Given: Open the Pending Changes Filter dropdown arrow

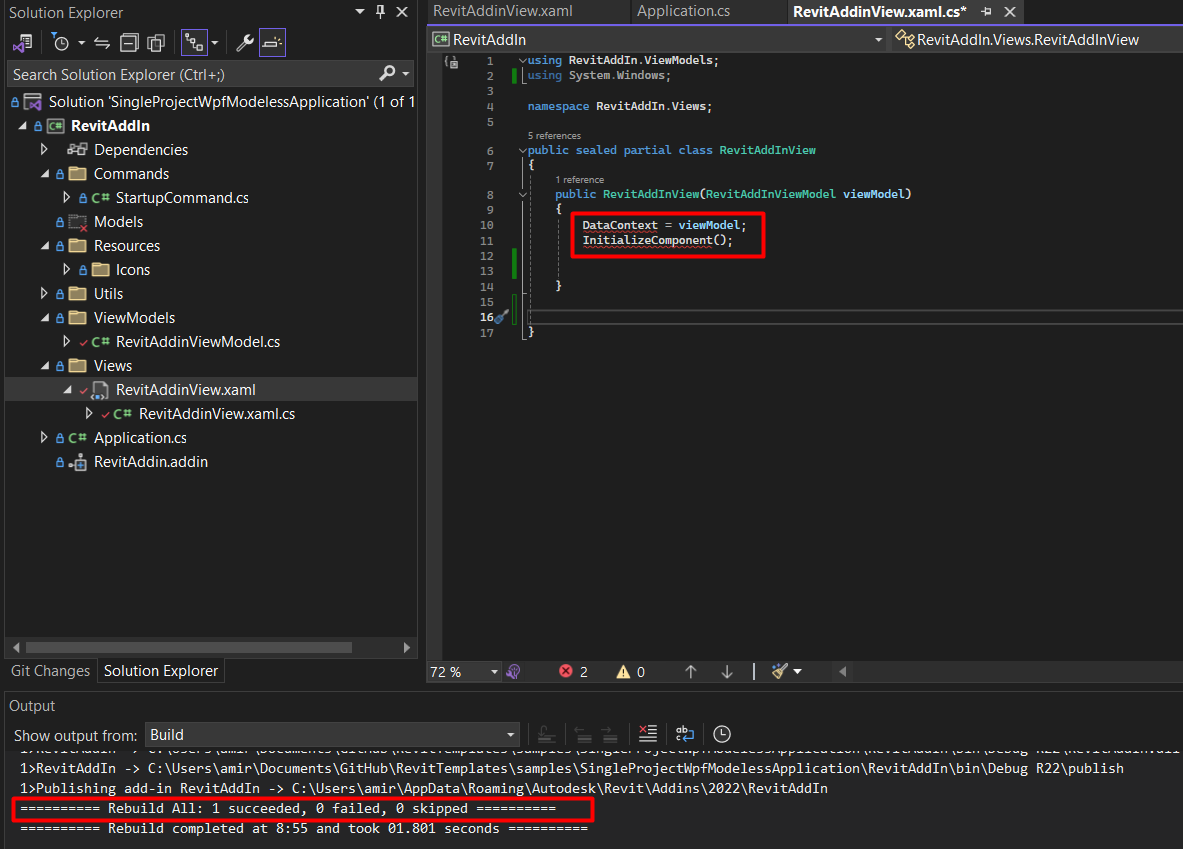Looking at the screenshot, I should [81, 43].
